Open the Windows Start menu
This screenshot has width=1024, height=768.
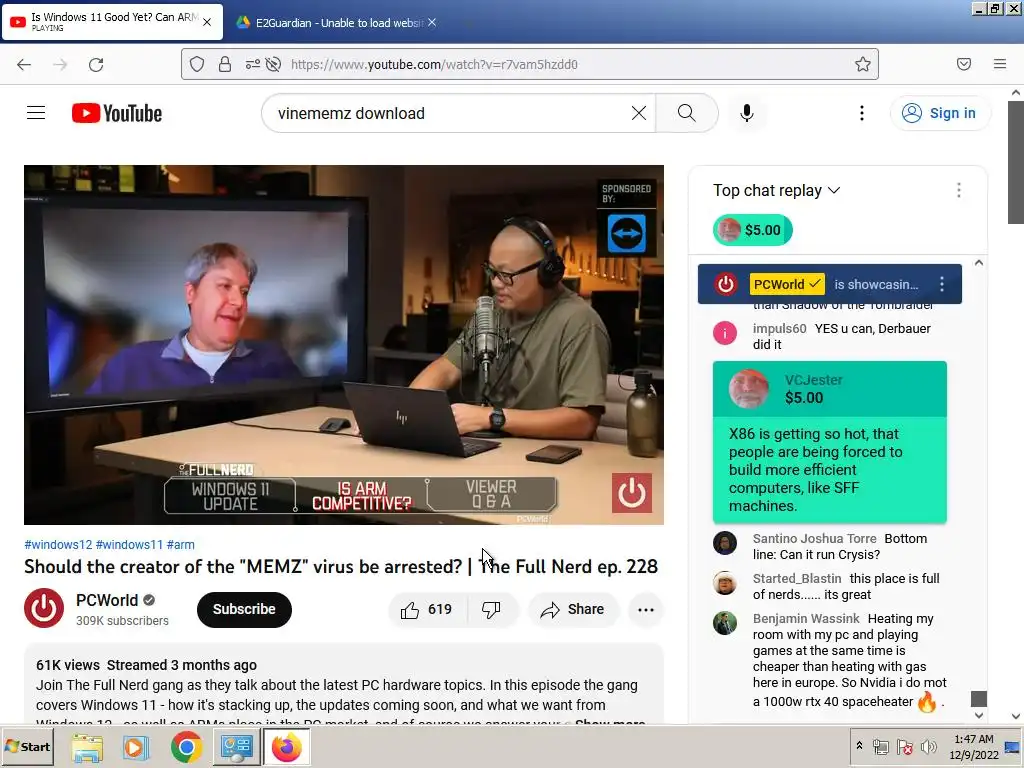click(x=27, y=746)
